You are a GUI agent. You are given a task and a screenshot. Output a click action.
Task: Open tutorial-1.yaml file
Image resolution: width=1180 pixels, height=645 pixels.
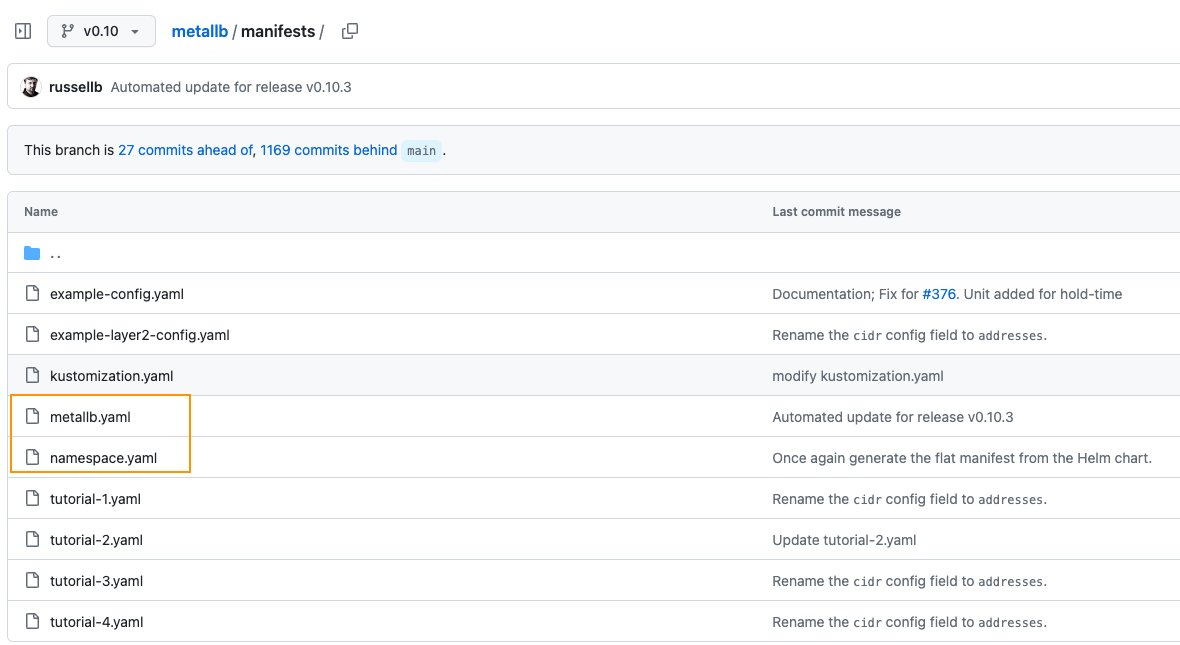click(95, 499)
